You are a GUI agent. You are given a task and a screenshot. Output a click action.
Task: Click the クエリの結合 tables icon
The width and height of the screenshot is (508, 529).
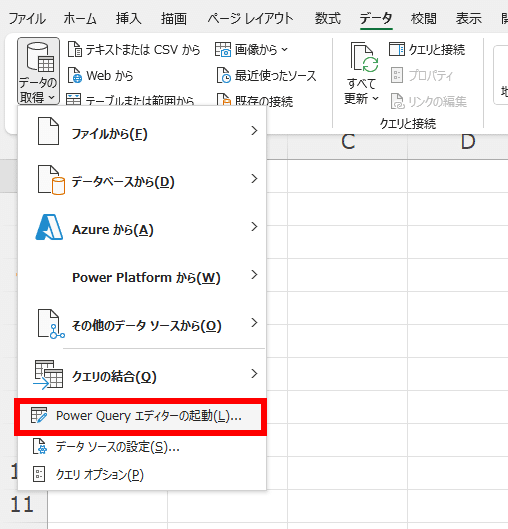[48, 374]
